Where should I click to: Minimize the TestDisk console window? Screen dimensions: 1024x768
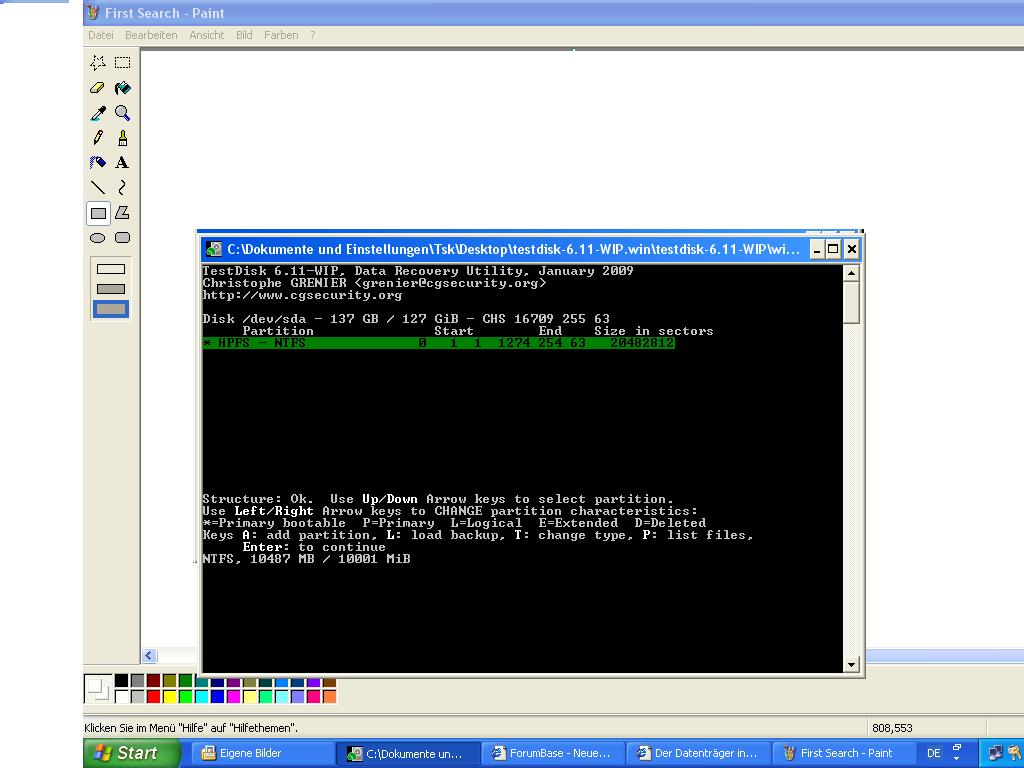(816, 249)
